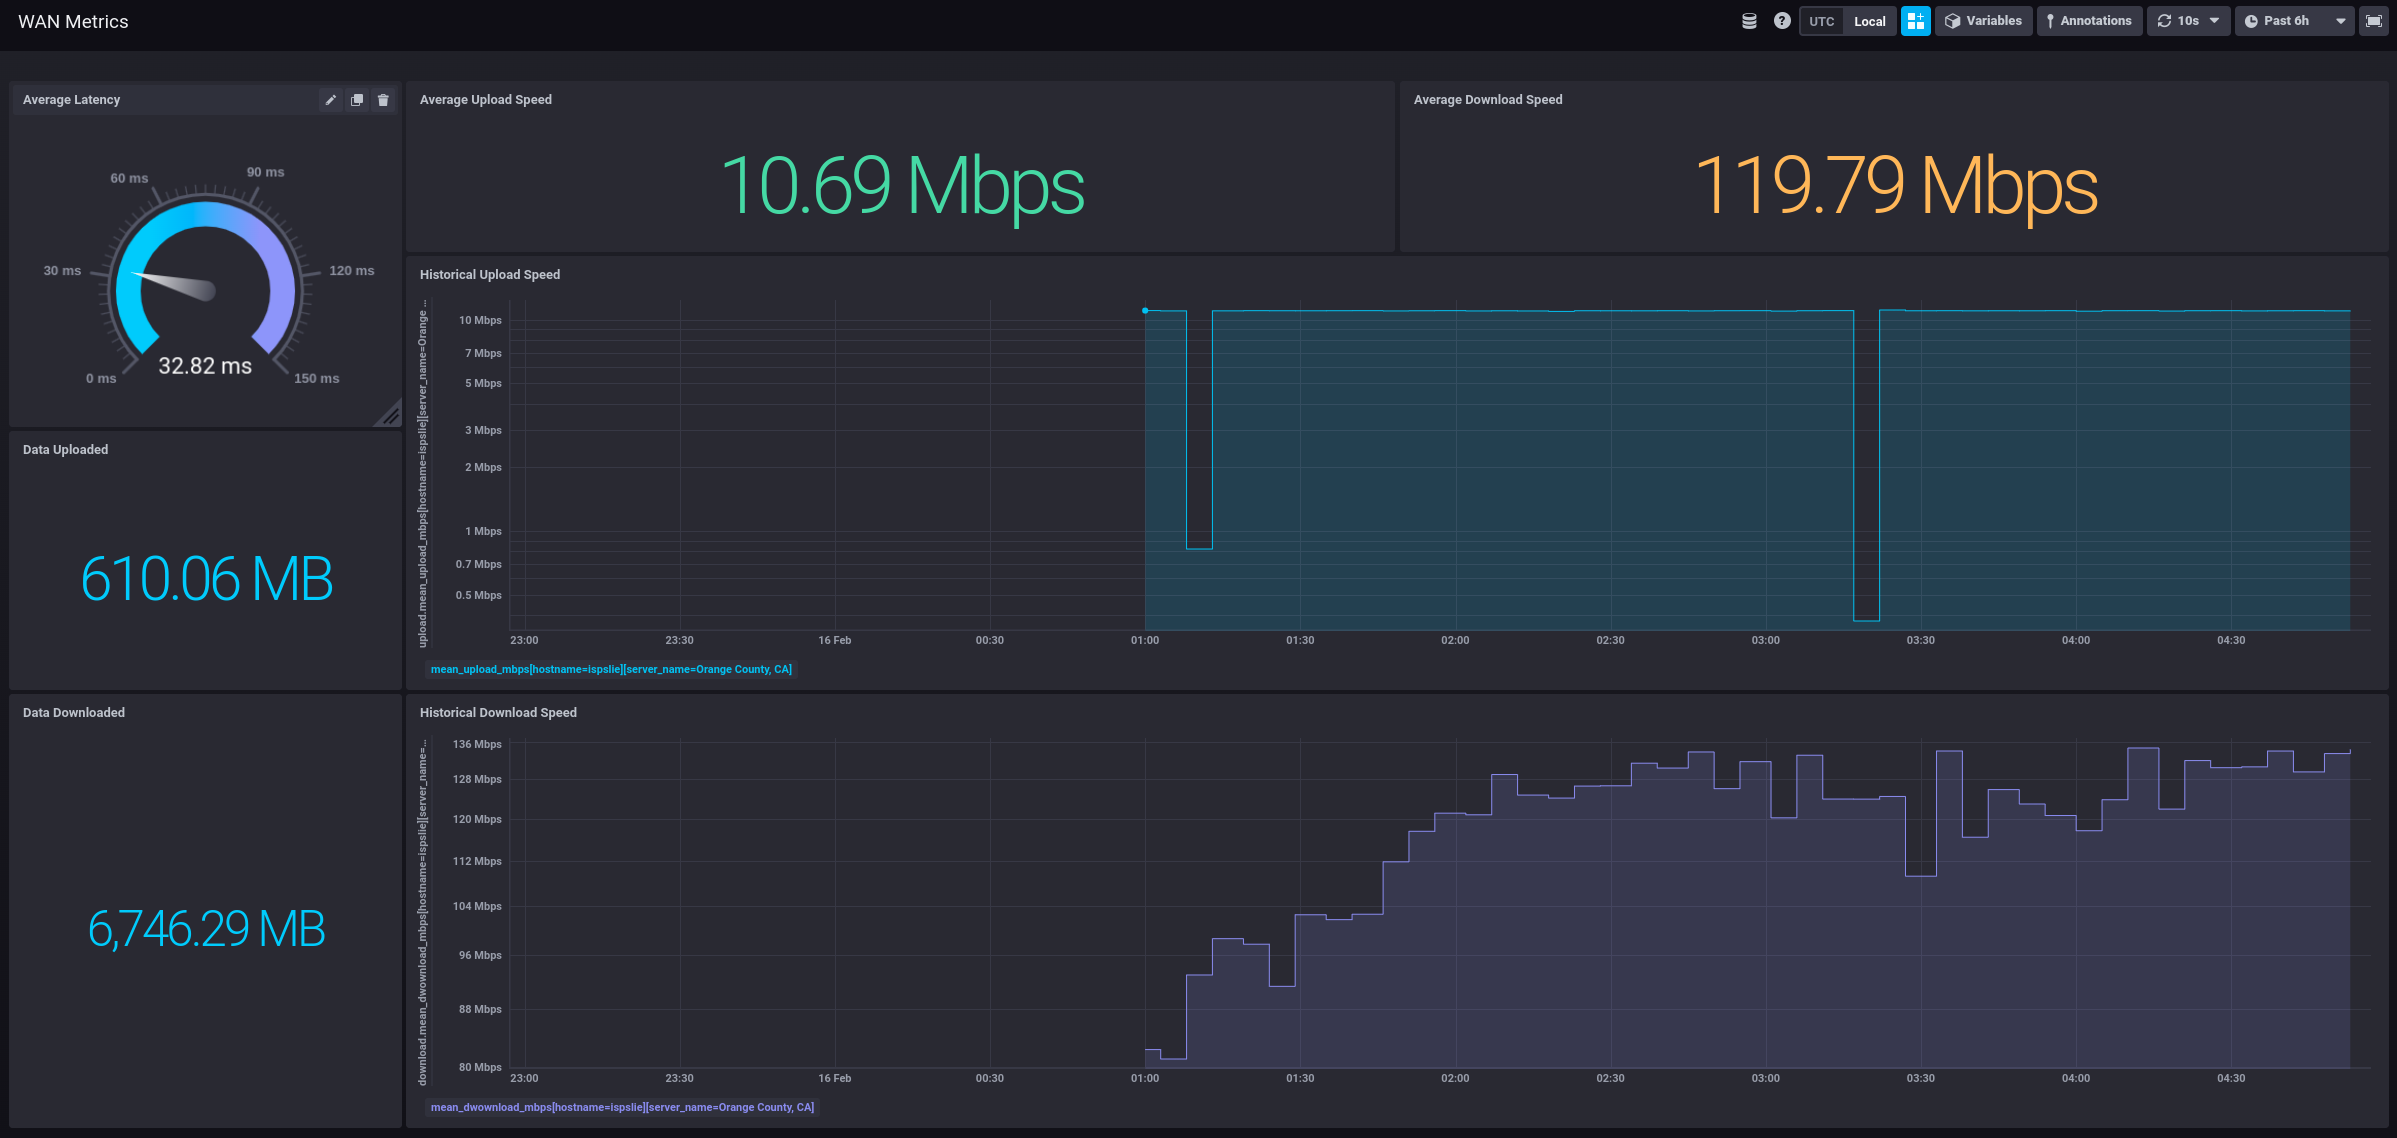2397x1138 pixels.
Task: Open Annotations control
Action: point(2089,21)
